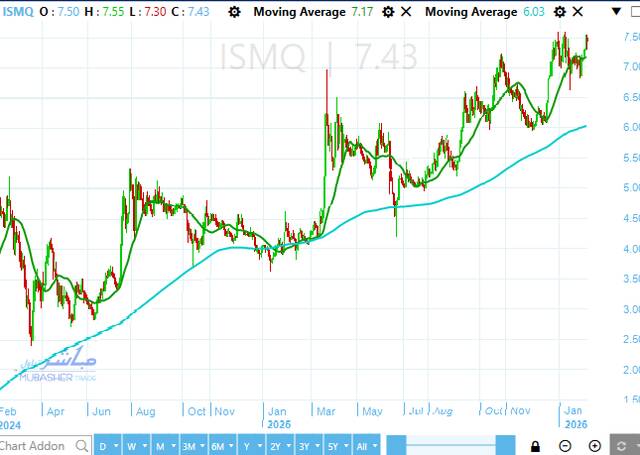This screenshot has height=455, width=640.
Task: Pick the 2Y time range
Action: [277, 446]
